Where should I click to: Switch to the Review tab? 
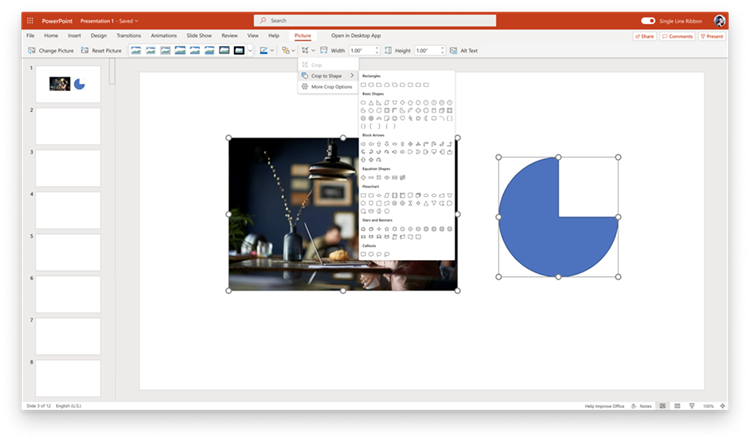[x=229, y=35]
